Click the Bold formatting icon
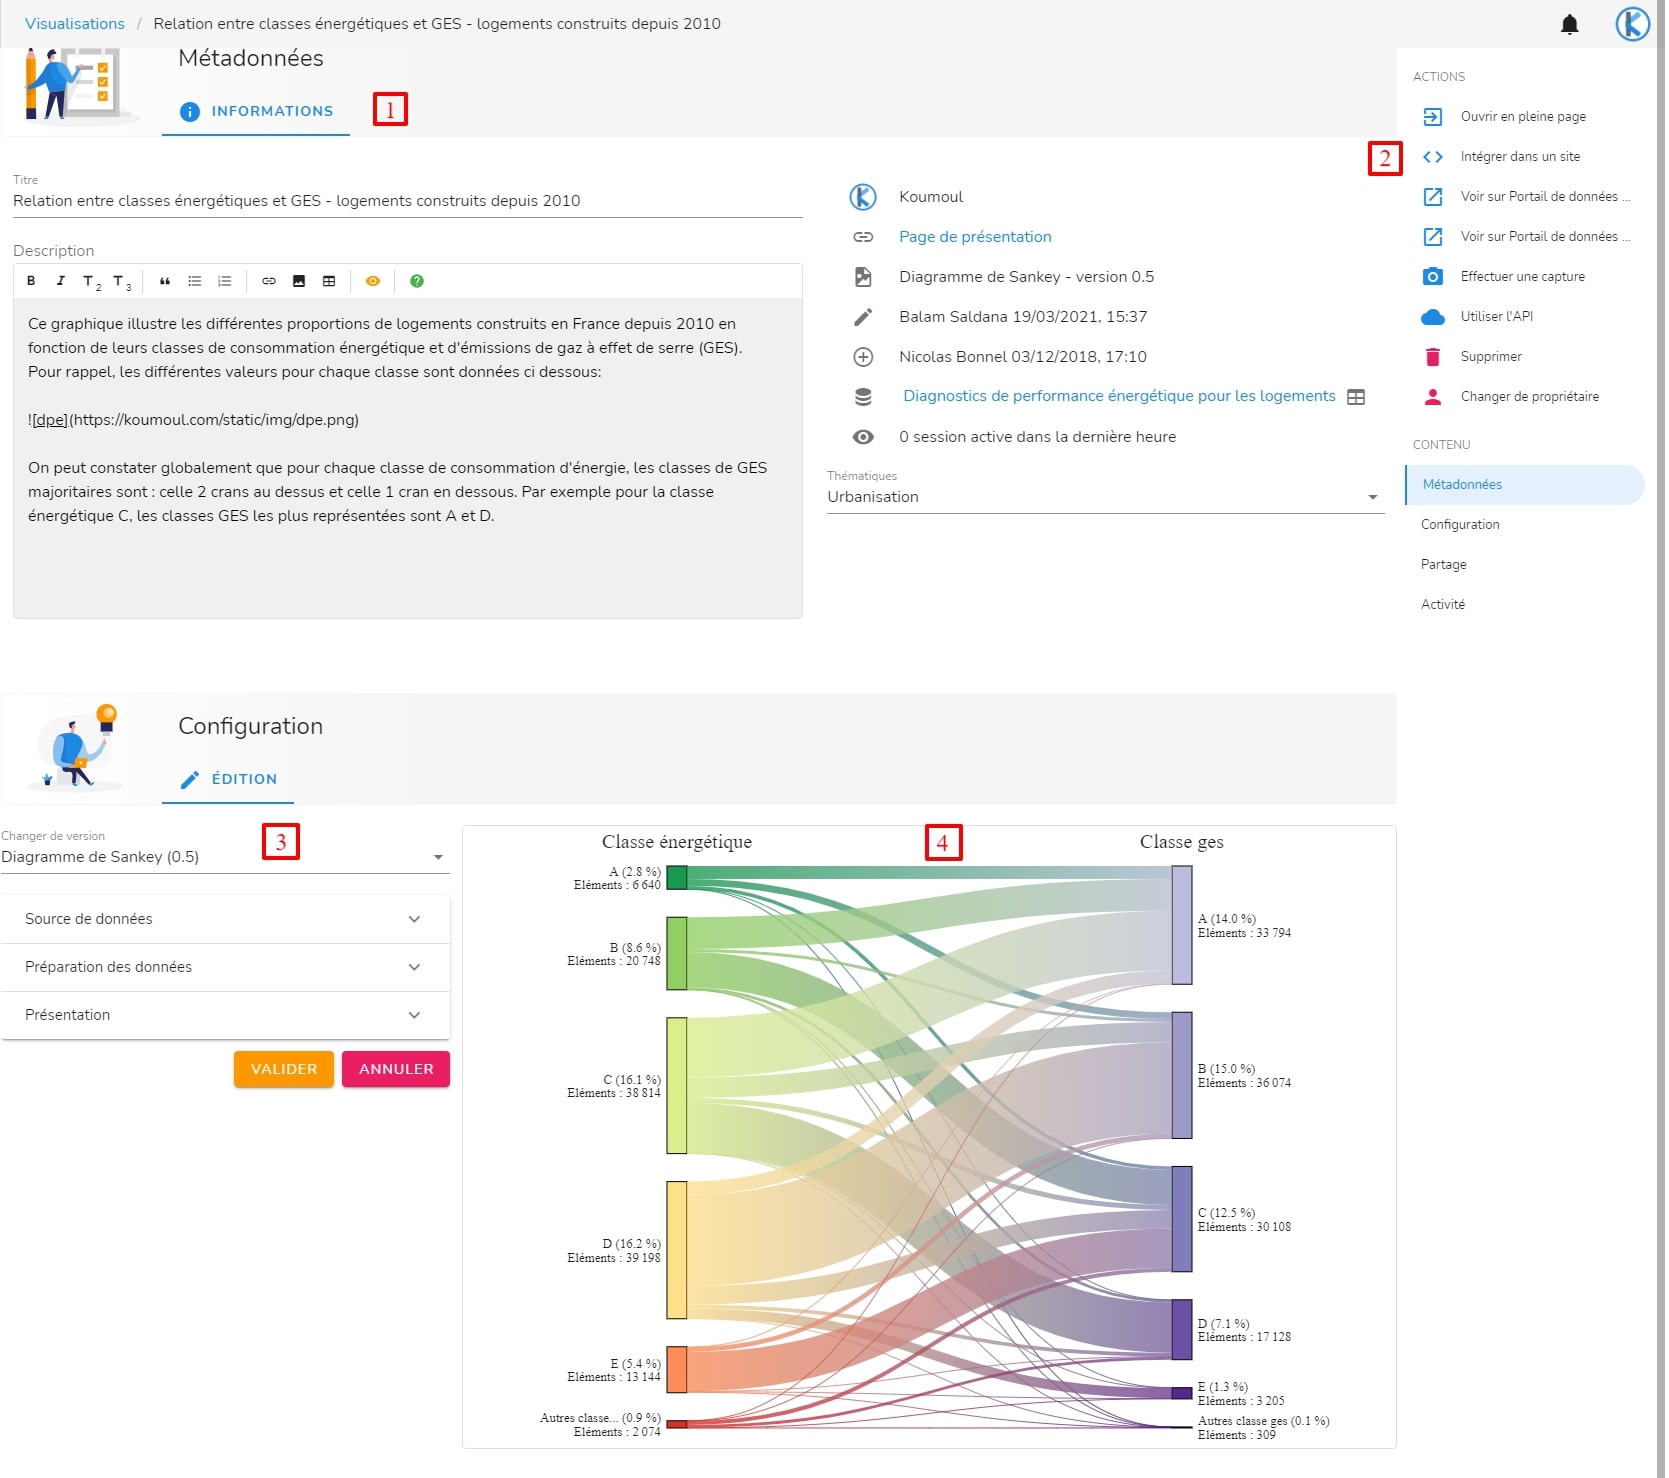 [x=31, y=281]
